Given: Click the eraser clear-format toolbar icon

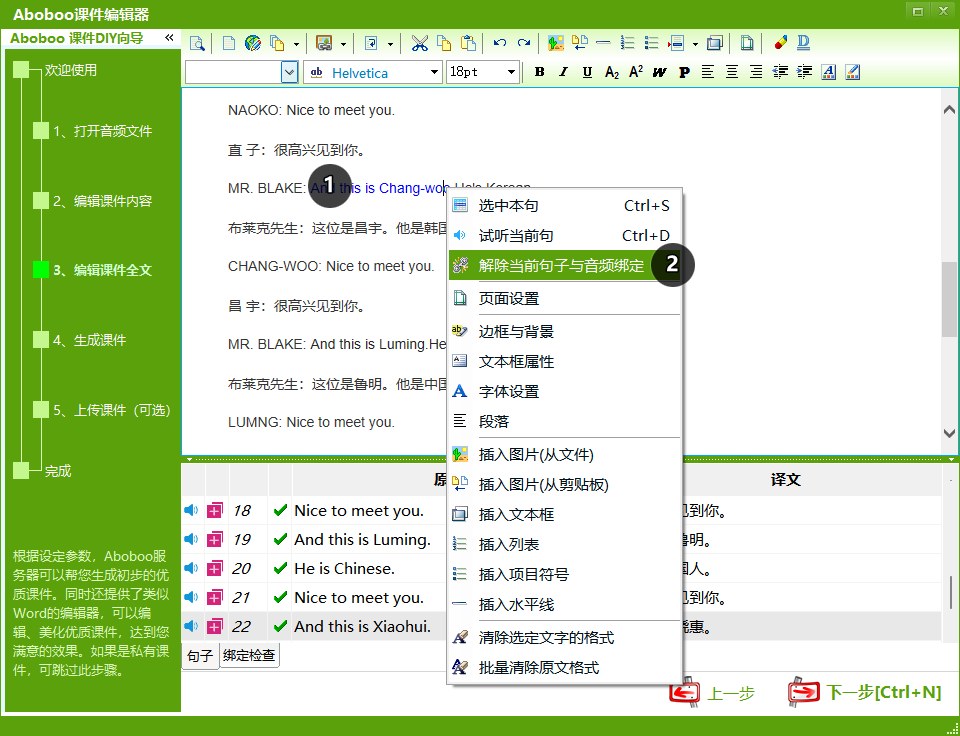Looking at the screenshot, I should click(781, 43).
